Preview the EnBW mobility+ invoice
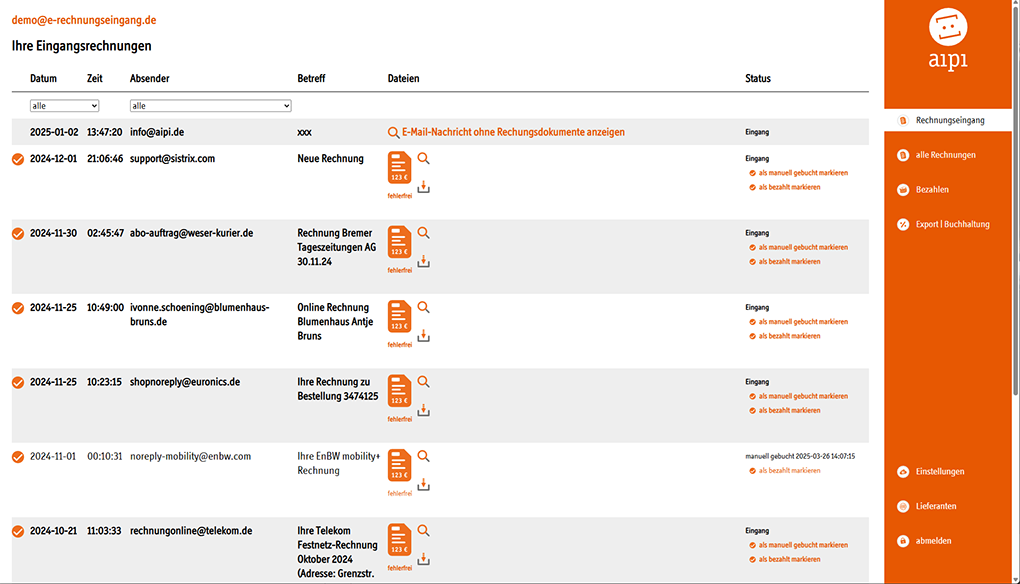 [x=423, y=456]
